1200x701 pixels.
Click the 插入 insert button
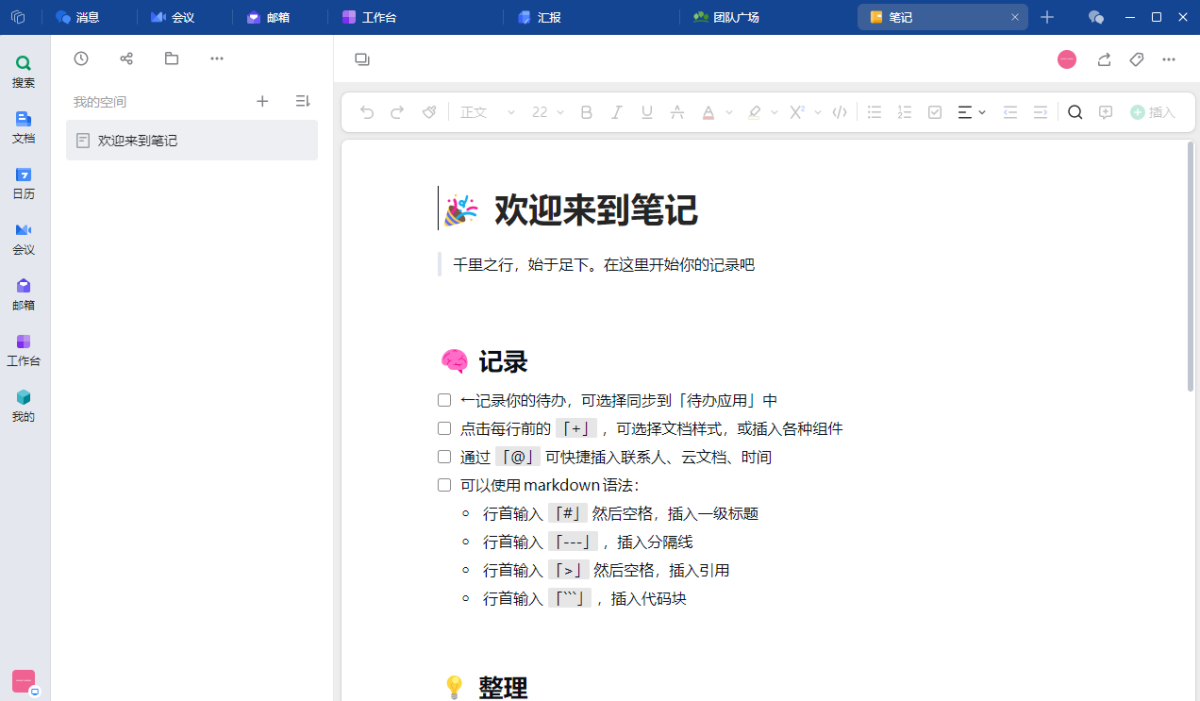(1153, 112)
